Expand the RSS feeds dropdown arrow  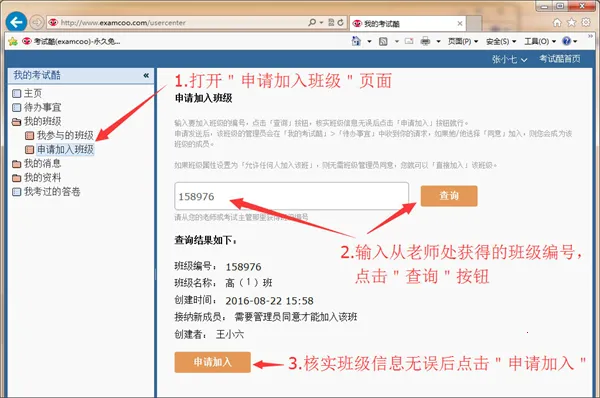[x=396, y=41]
